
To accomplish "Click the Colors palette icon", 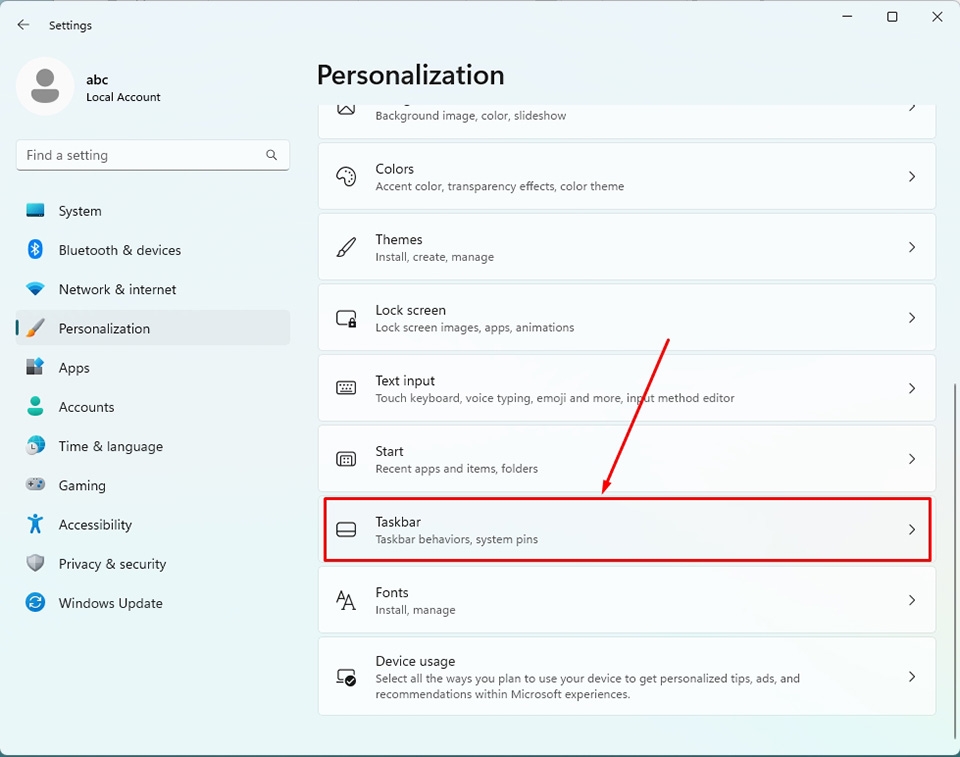I will 346,176.
